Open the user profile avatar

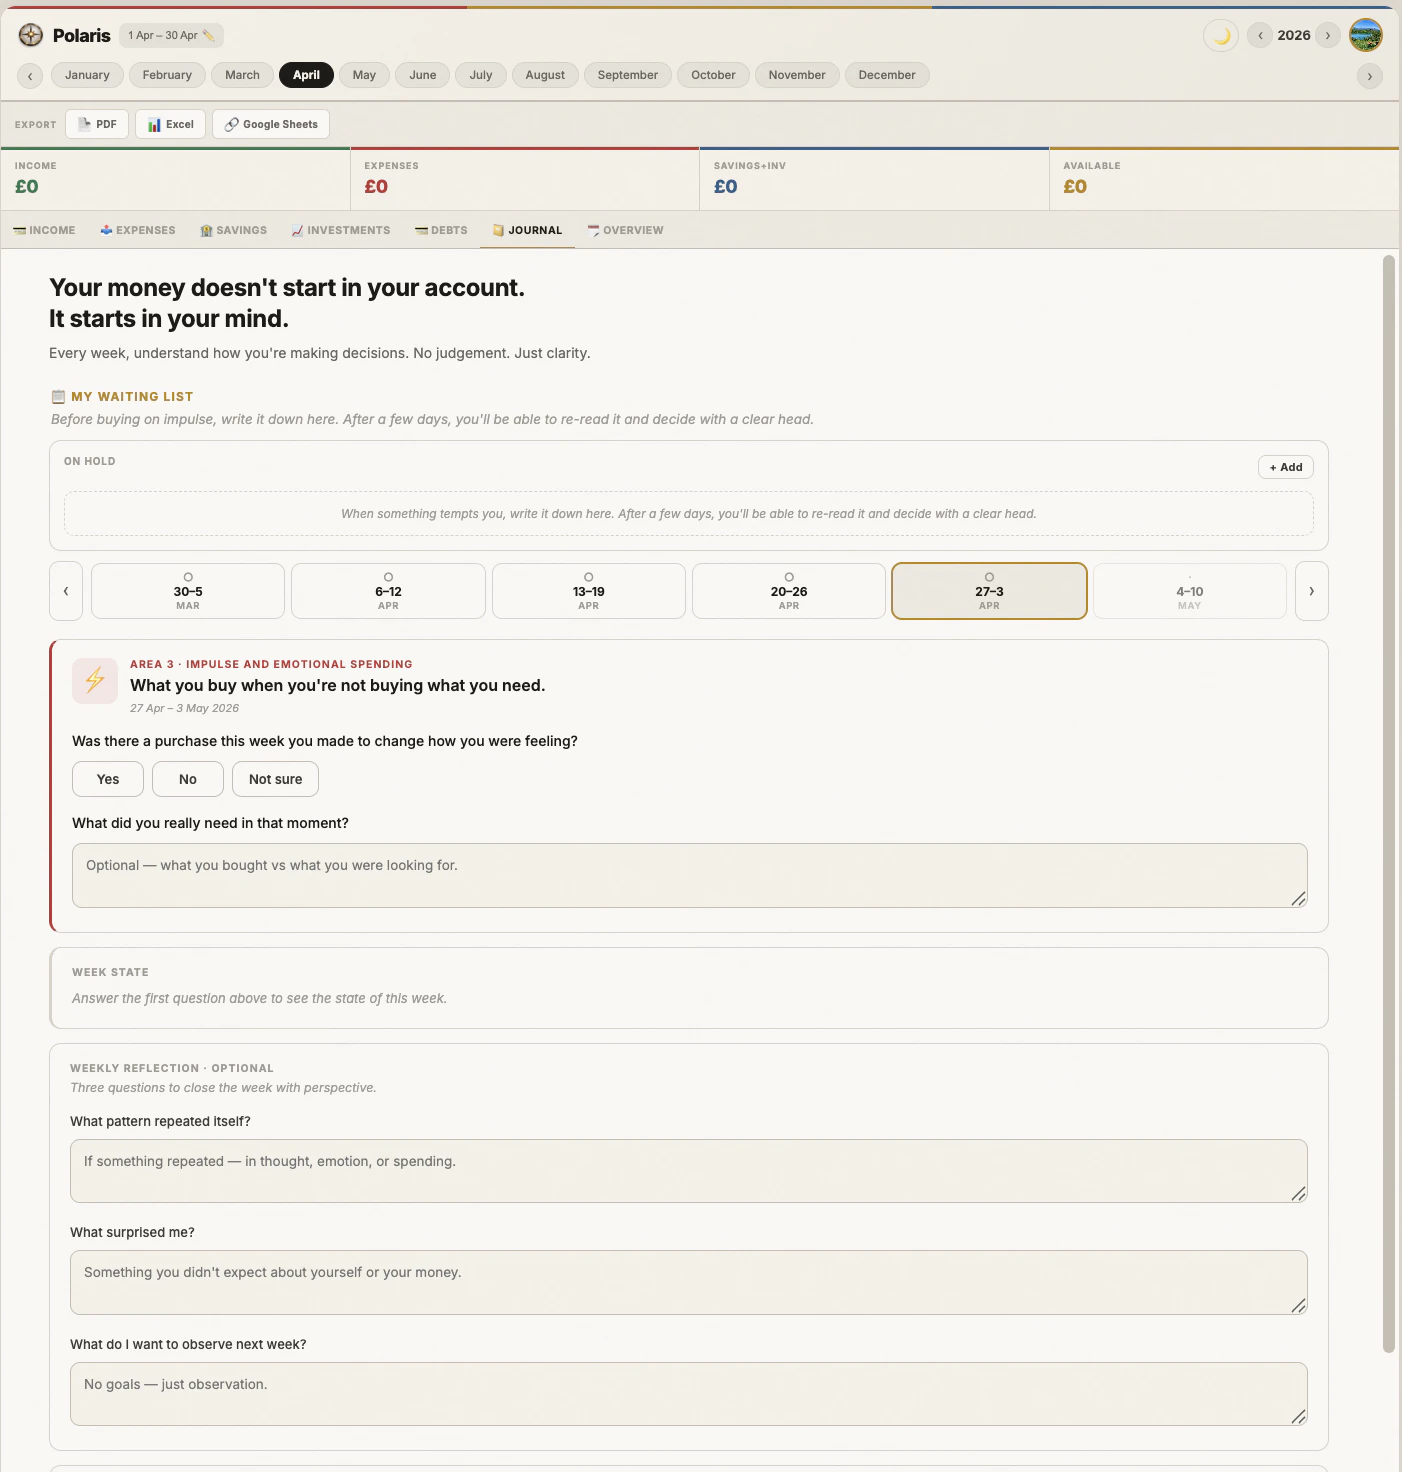1366,35
